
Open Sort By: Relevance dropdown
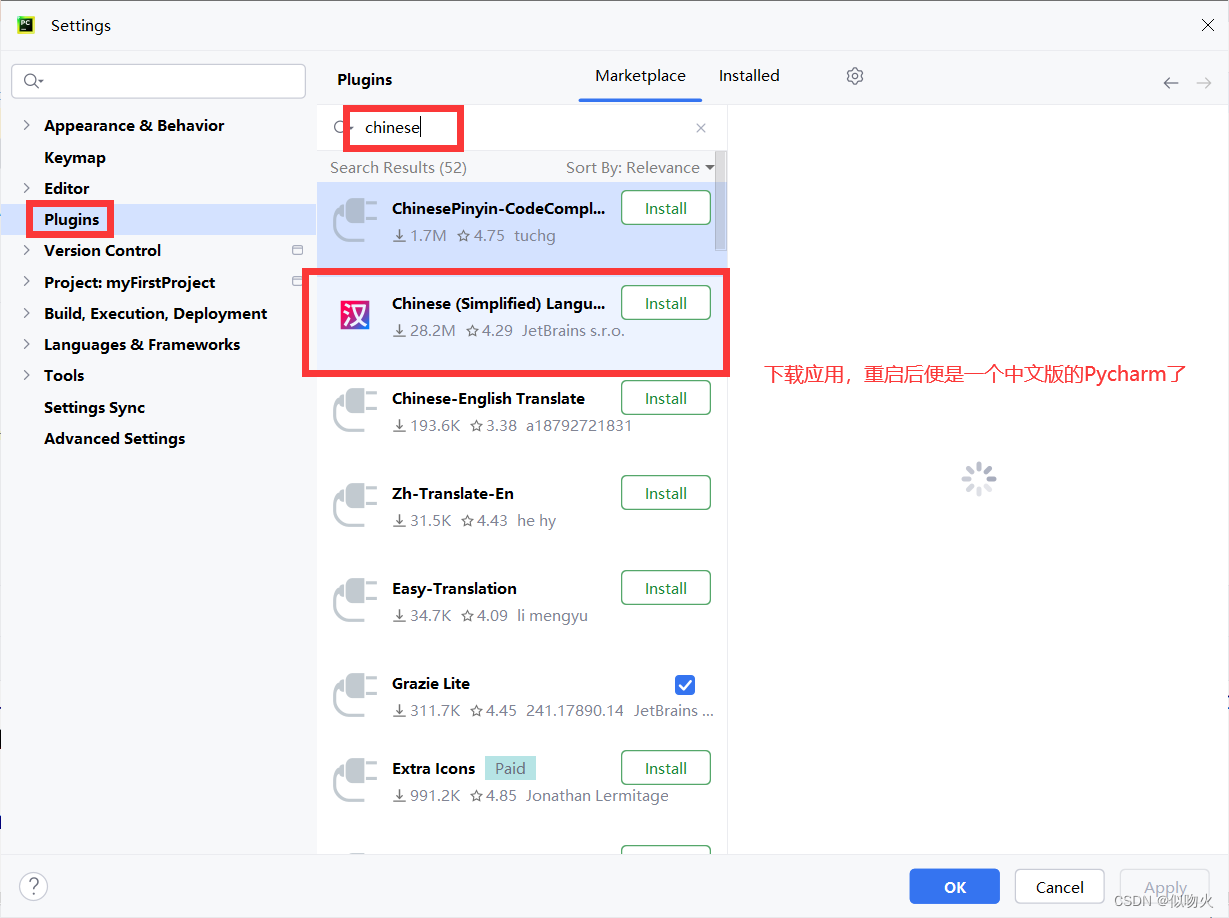click(x=640, y=168)
